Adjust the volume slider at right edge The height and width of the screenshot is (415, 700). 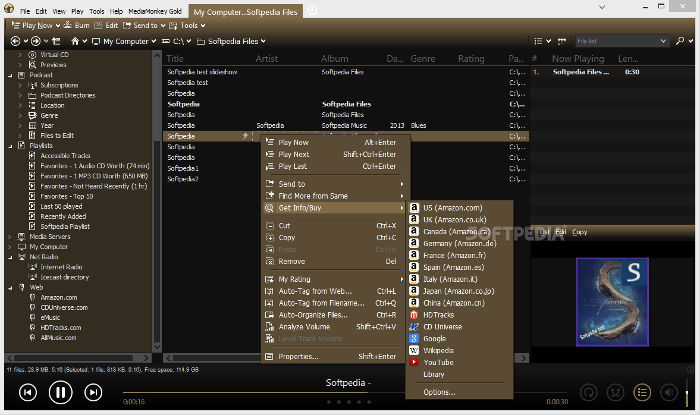pyautogui.click(x=687, y=393)
